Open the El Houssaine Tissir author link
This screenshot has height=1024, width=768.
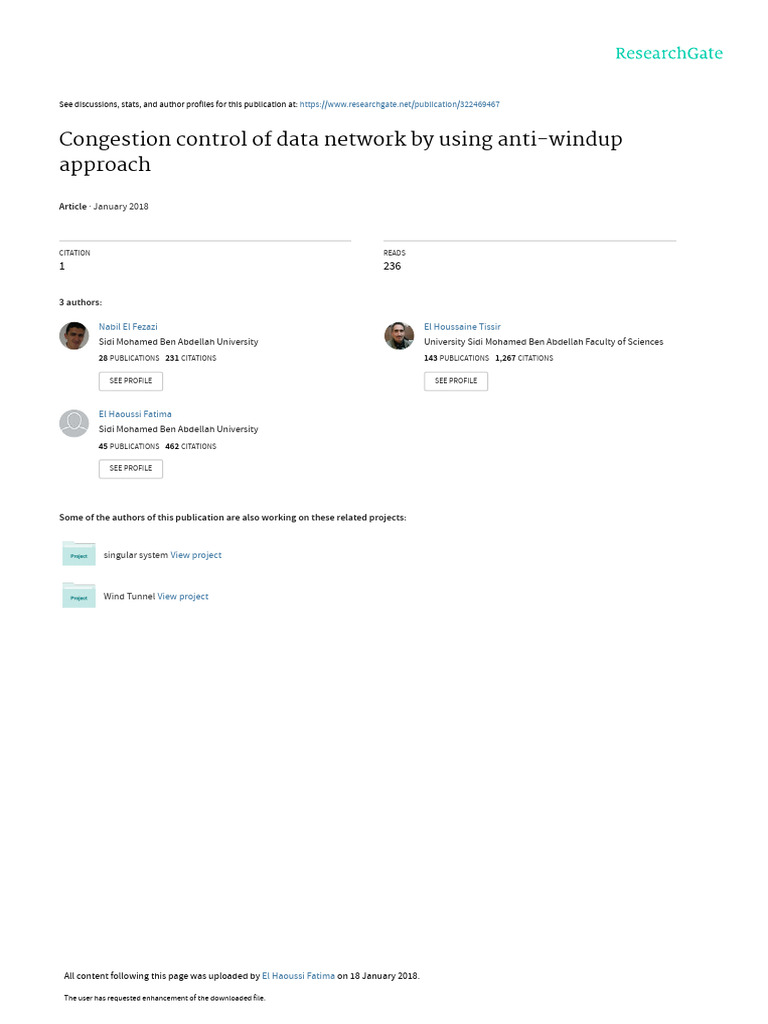pos(462,327)
